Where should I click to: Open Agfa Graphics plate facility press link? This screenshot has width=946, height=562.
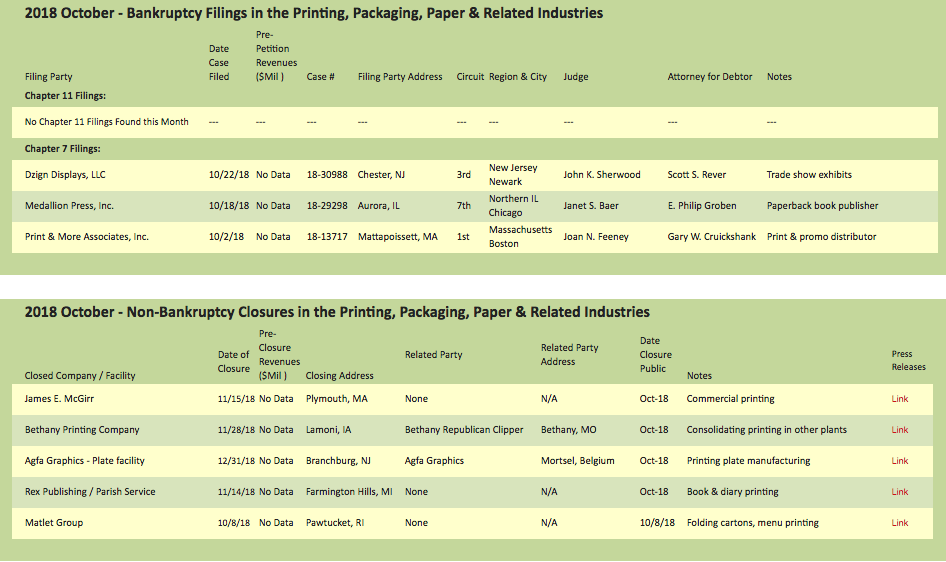point(900,461)
